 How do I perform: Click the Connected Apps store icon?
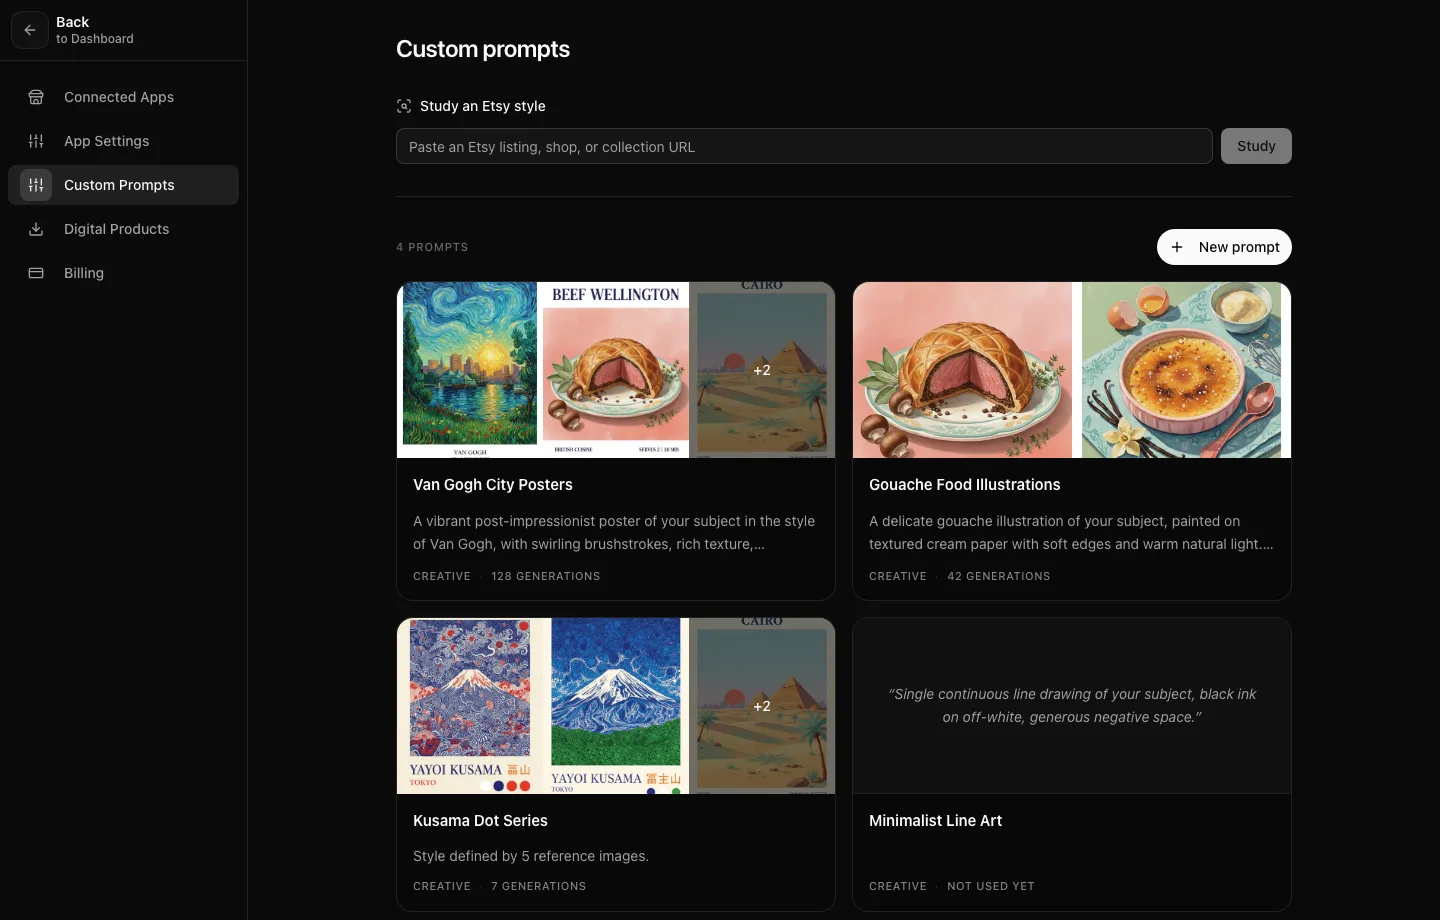36,97
